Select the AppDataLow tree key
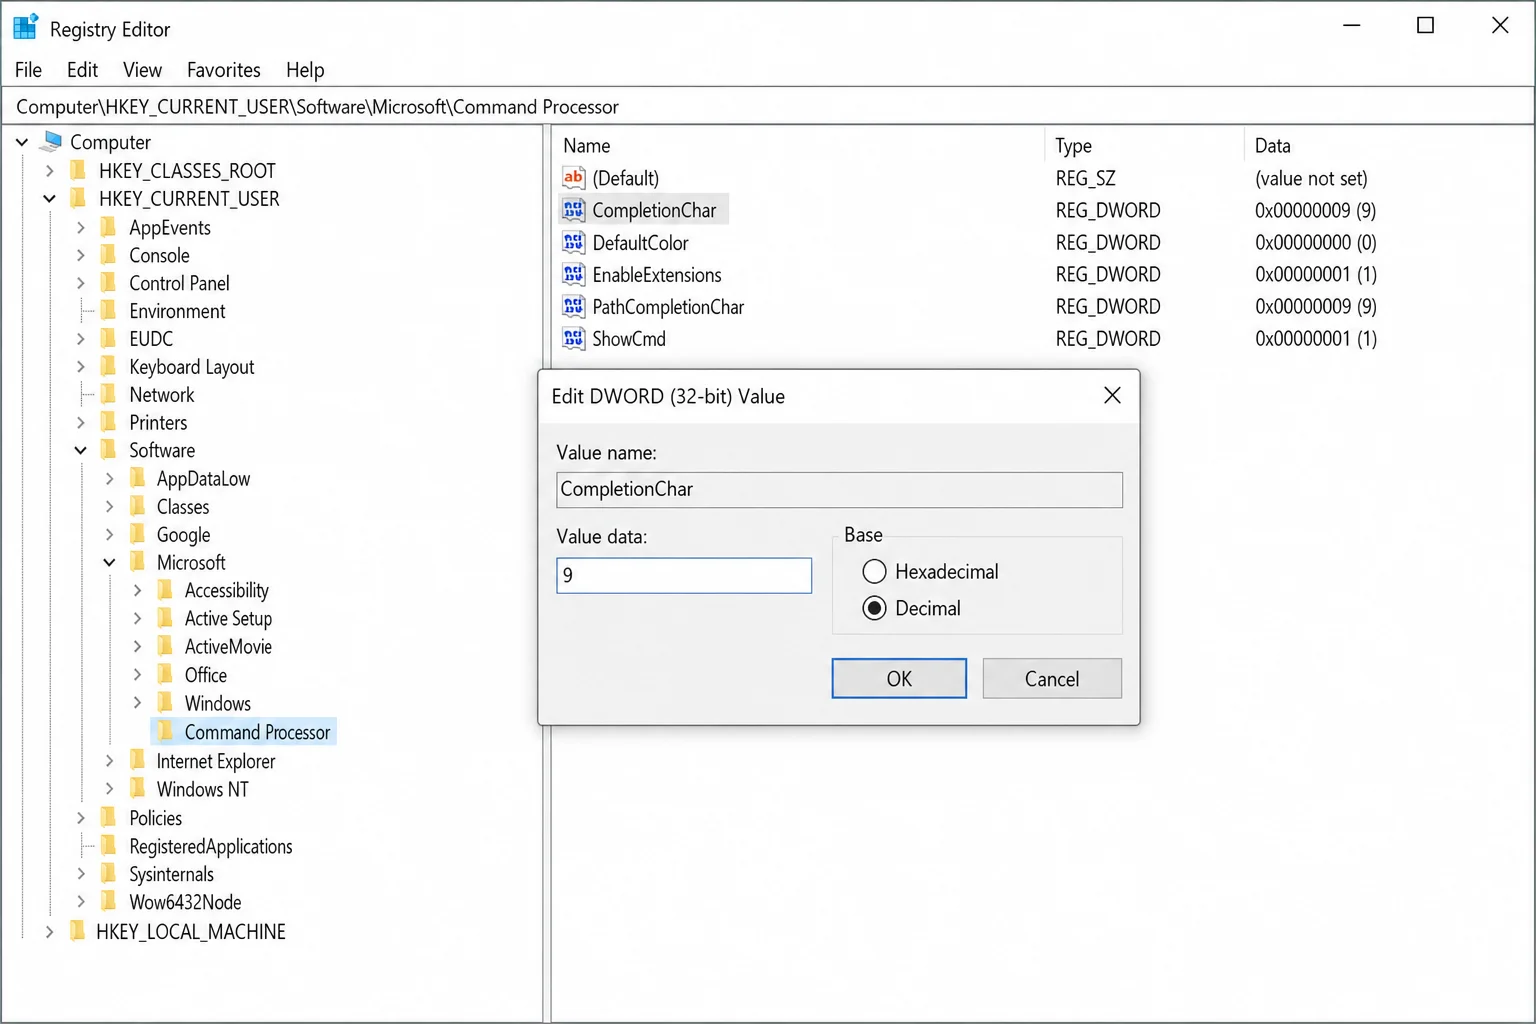Screen dimensions: 1536x1024 (203, 479)
